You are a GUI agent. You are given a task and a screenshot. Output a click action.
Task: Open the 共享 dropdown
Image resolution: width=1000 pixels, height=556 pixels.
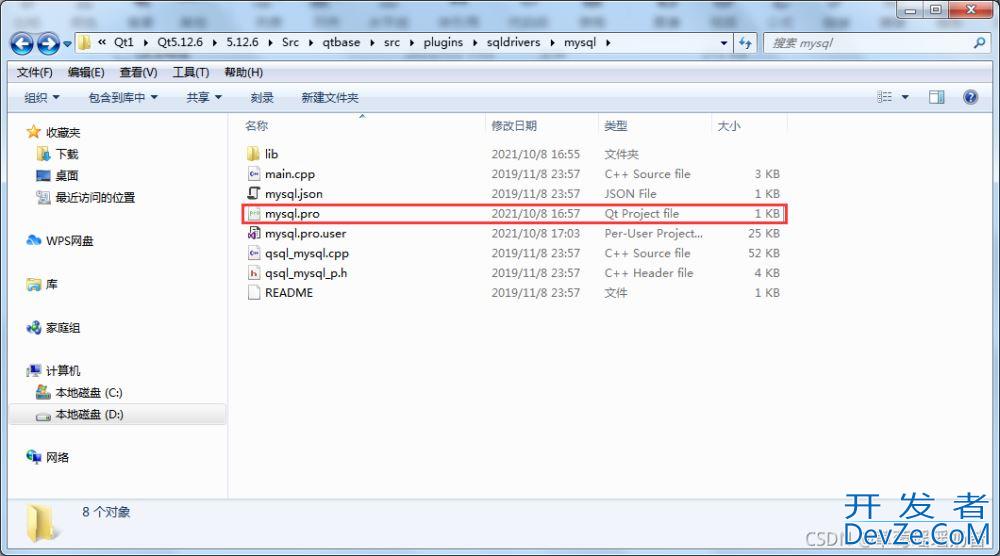coord(204,98)
